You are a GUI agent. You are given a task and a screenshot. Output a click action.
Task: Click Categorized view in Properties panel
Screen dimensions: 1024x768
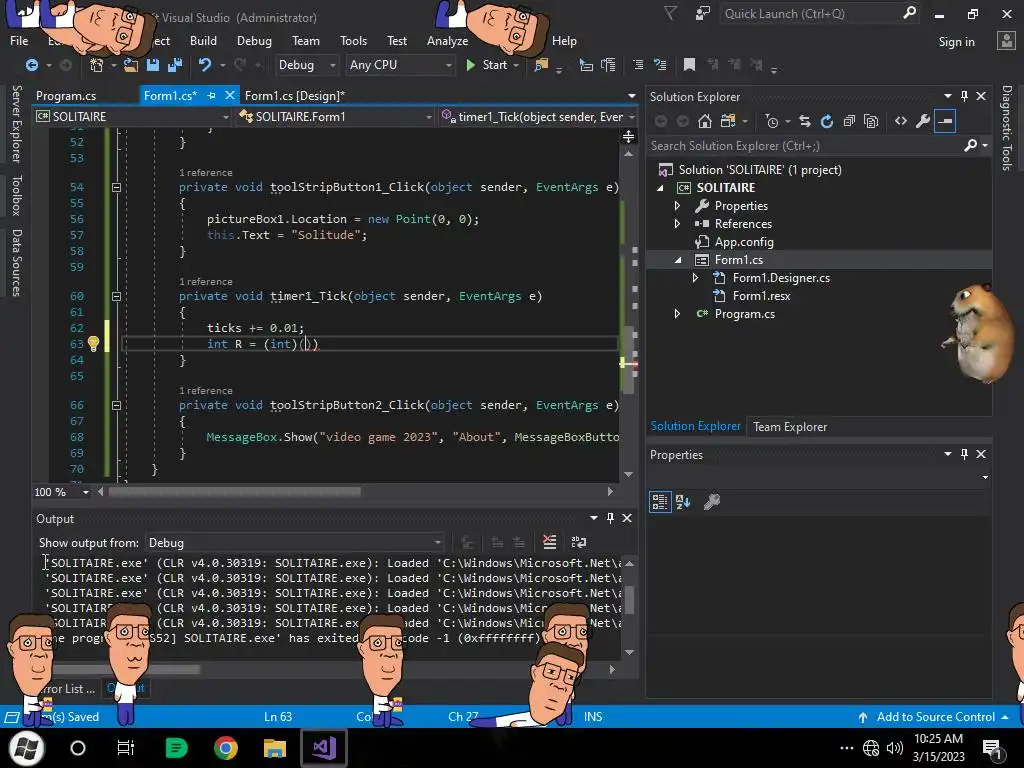click(x=660, y=502)
